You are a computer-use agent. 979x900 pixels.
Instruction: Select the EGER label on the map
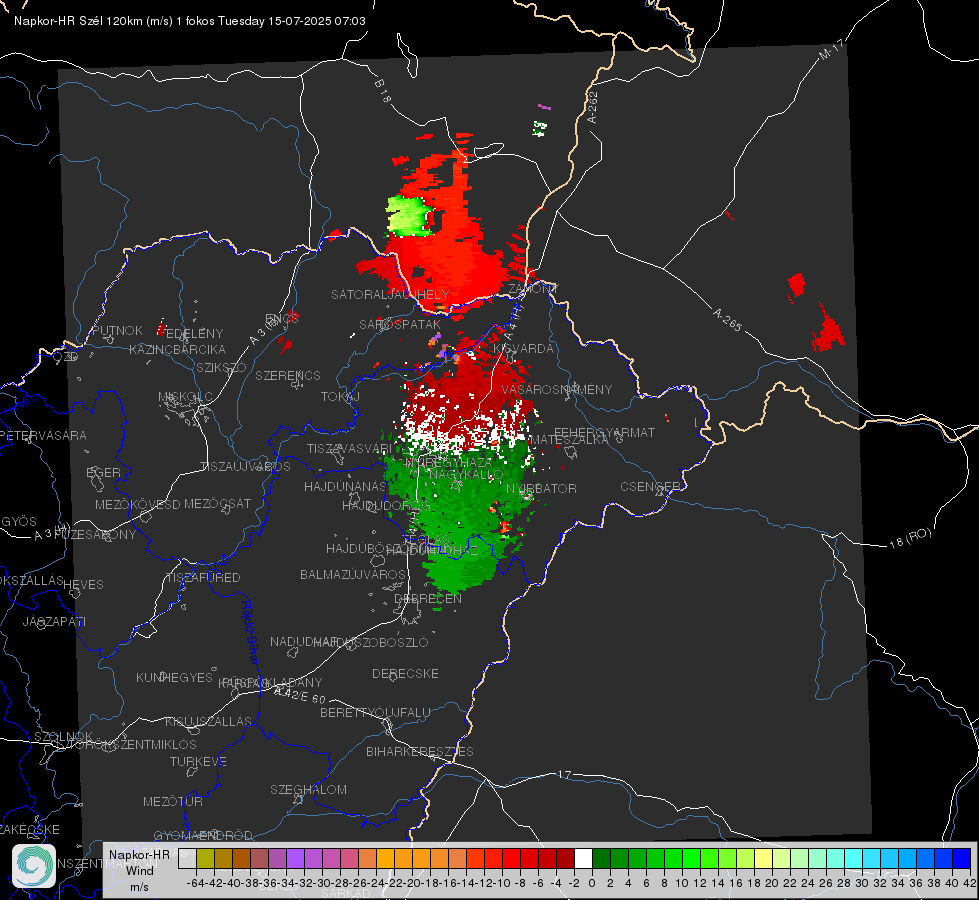tap(103, 472)
